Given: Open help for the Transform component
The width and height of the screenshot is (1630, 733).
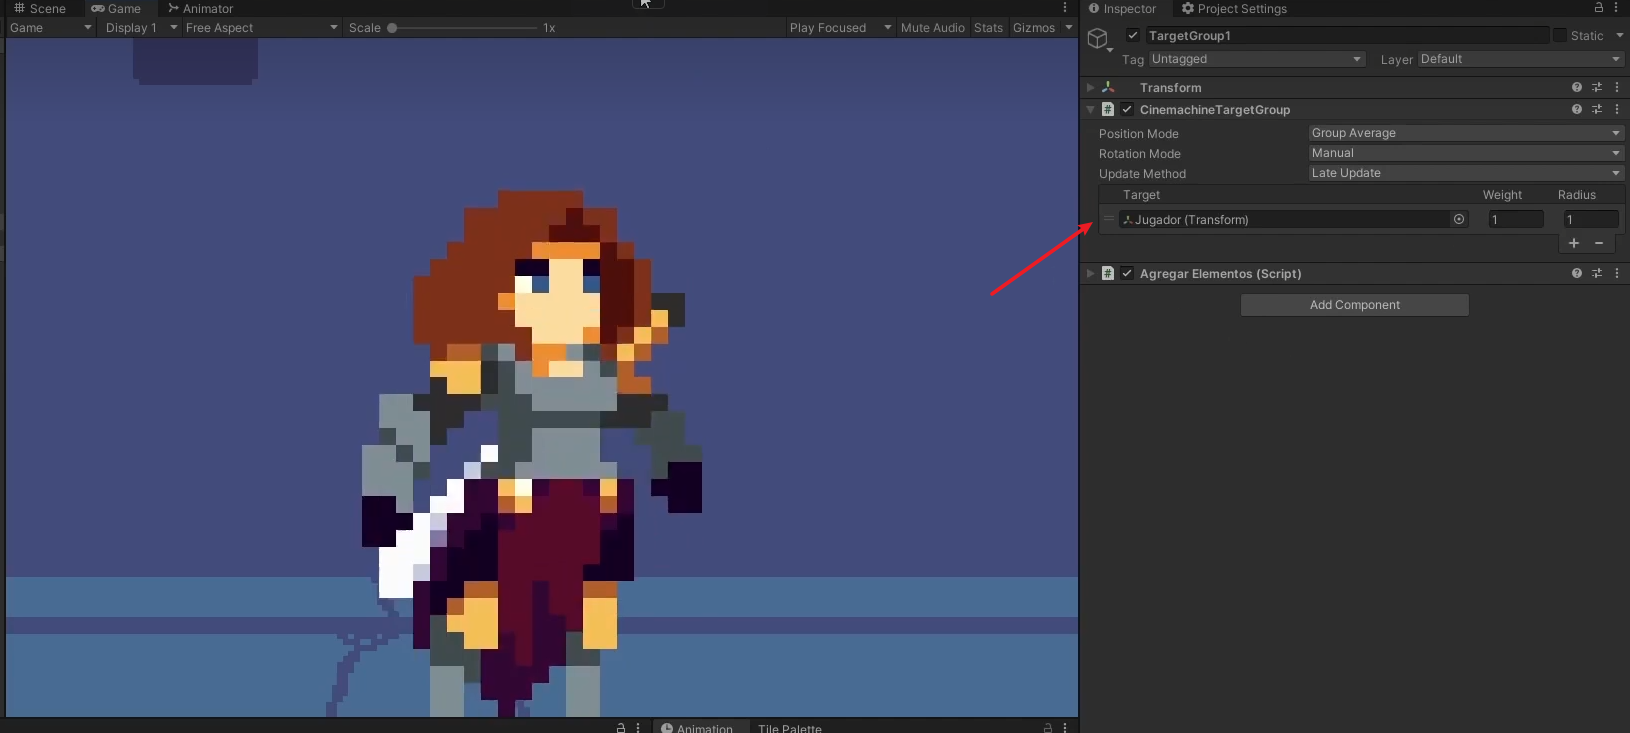Looking at the screenshot, I should (1577, 87).
